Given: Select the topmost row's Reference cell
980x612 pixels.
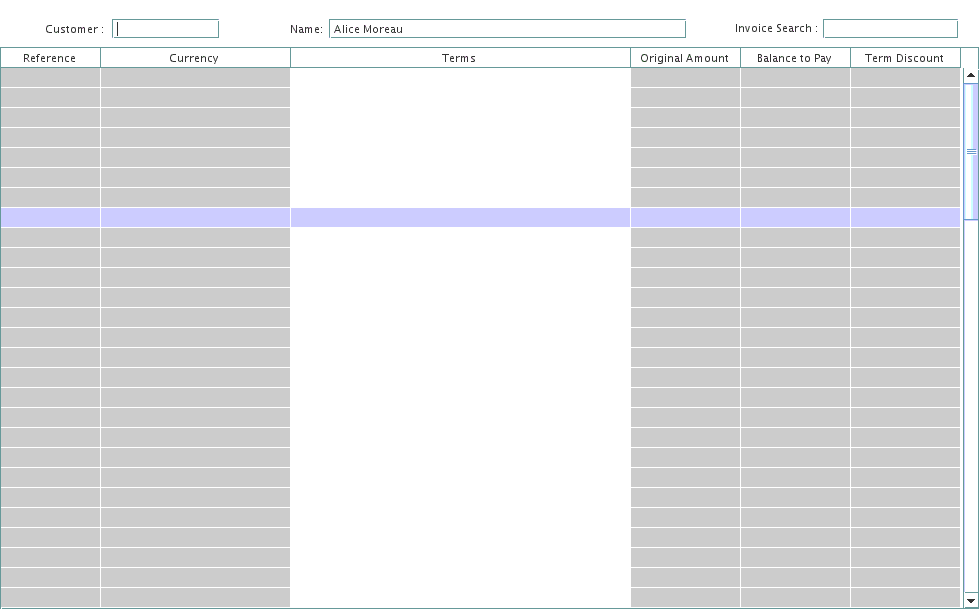Looking at the screenshot, I should 50,78.
